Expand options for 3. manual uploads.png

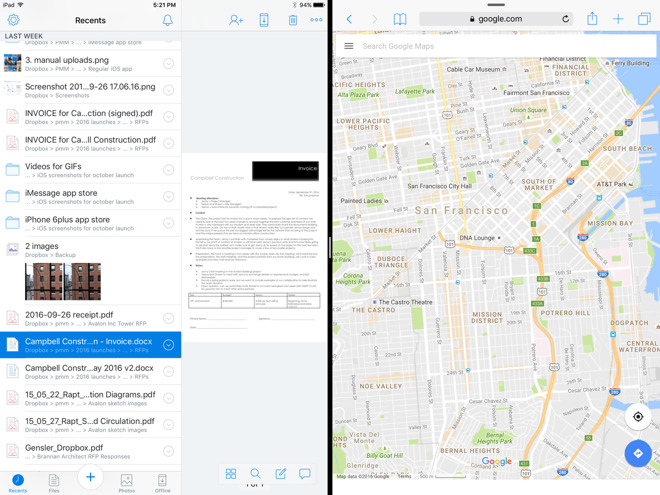coord(168,64)
